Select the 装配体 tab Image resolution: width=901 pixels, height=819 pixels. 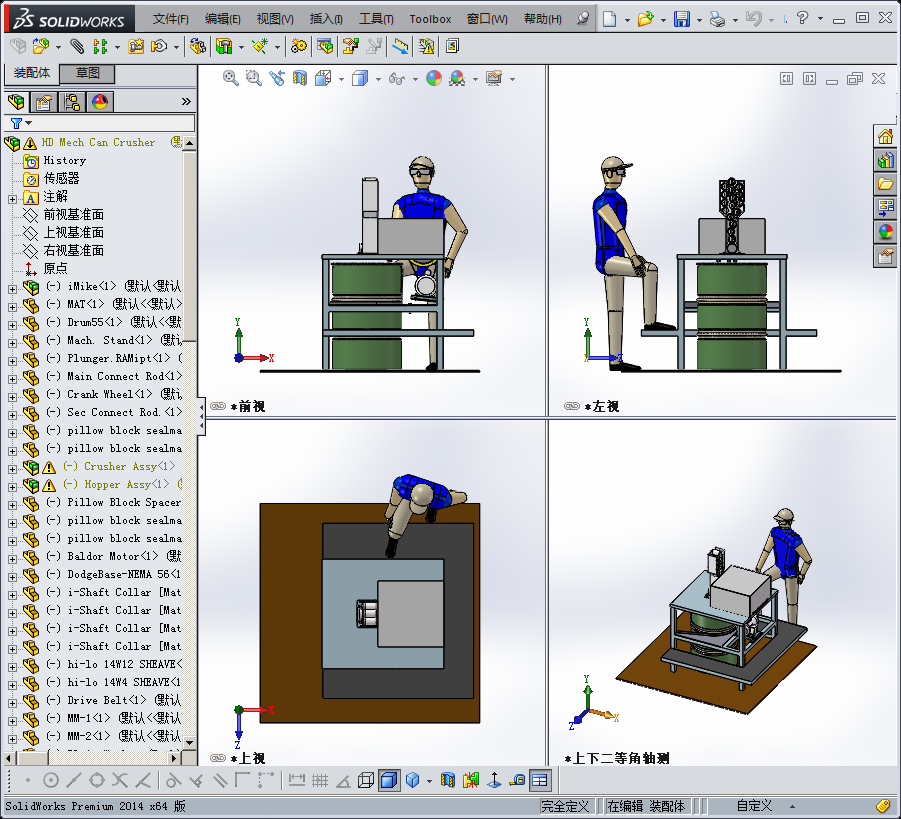[x=32, y=73]
